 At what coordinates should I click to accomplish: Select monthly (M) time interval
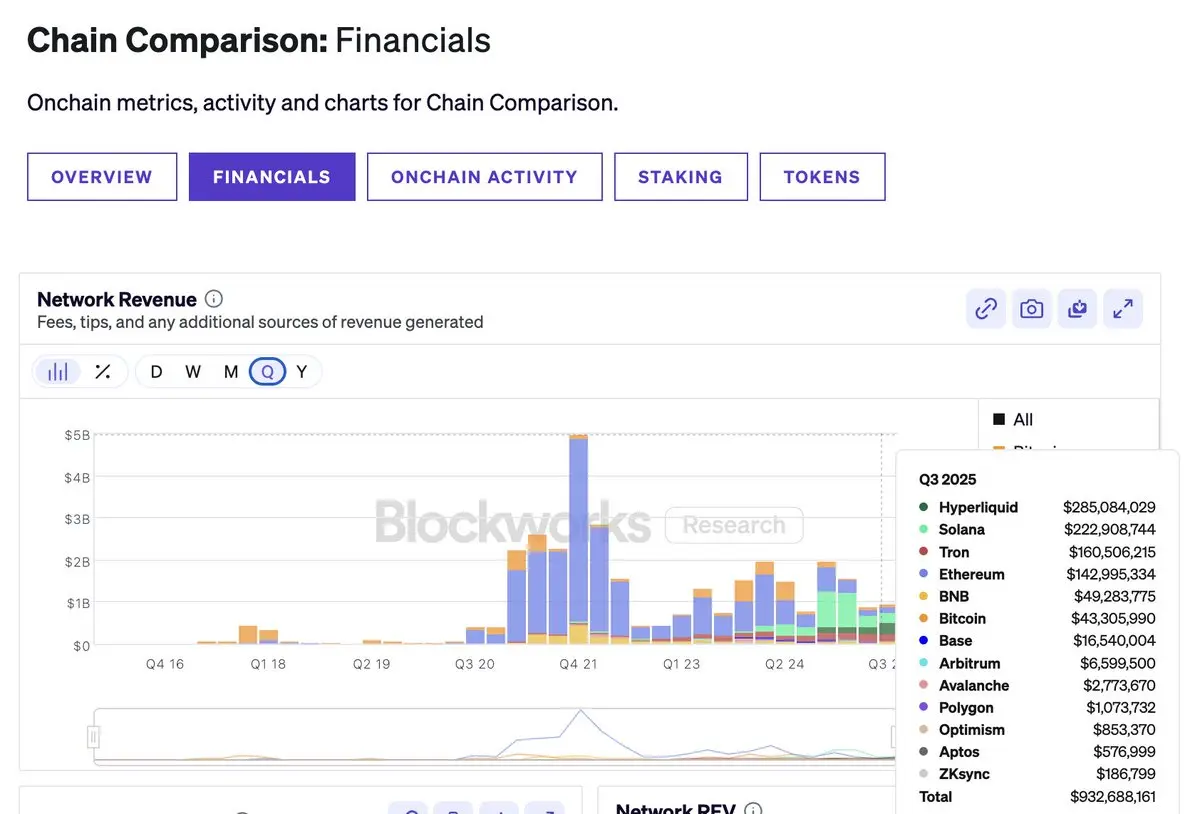(231, 372)
